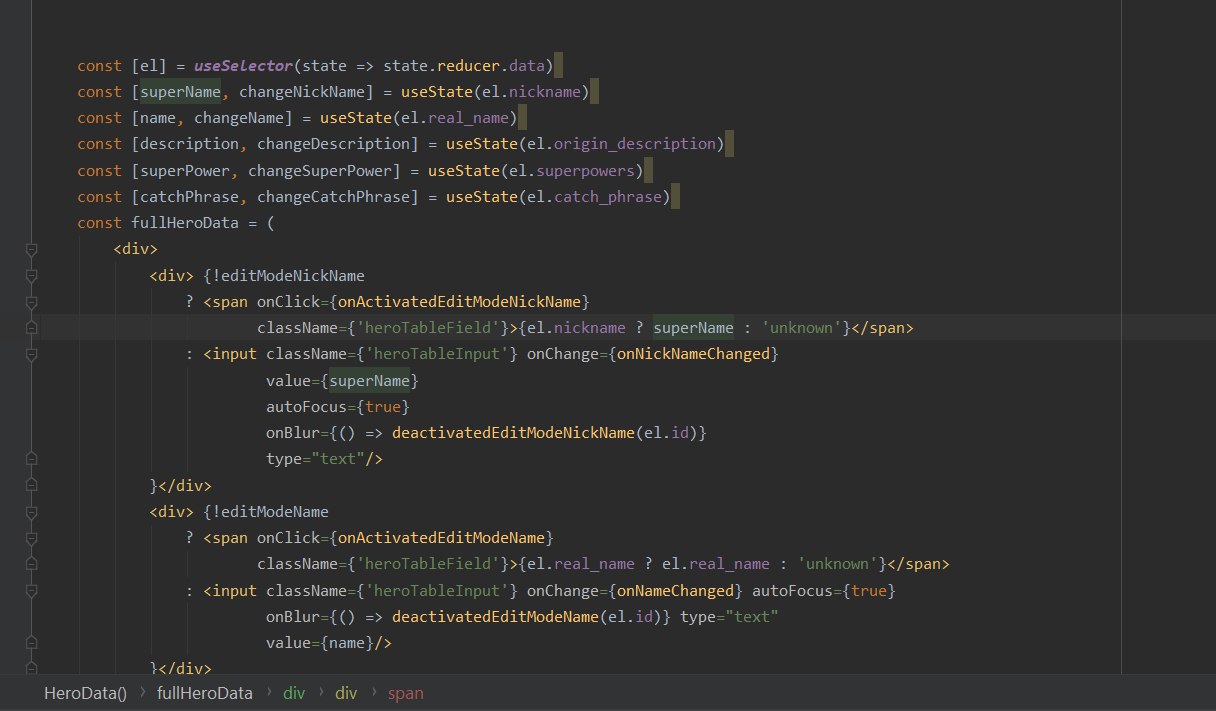The width and height of the screenshot is (1216, 711).
Task: Click fold end marker beside type="text"/> line
Action: tap(31, 459)
